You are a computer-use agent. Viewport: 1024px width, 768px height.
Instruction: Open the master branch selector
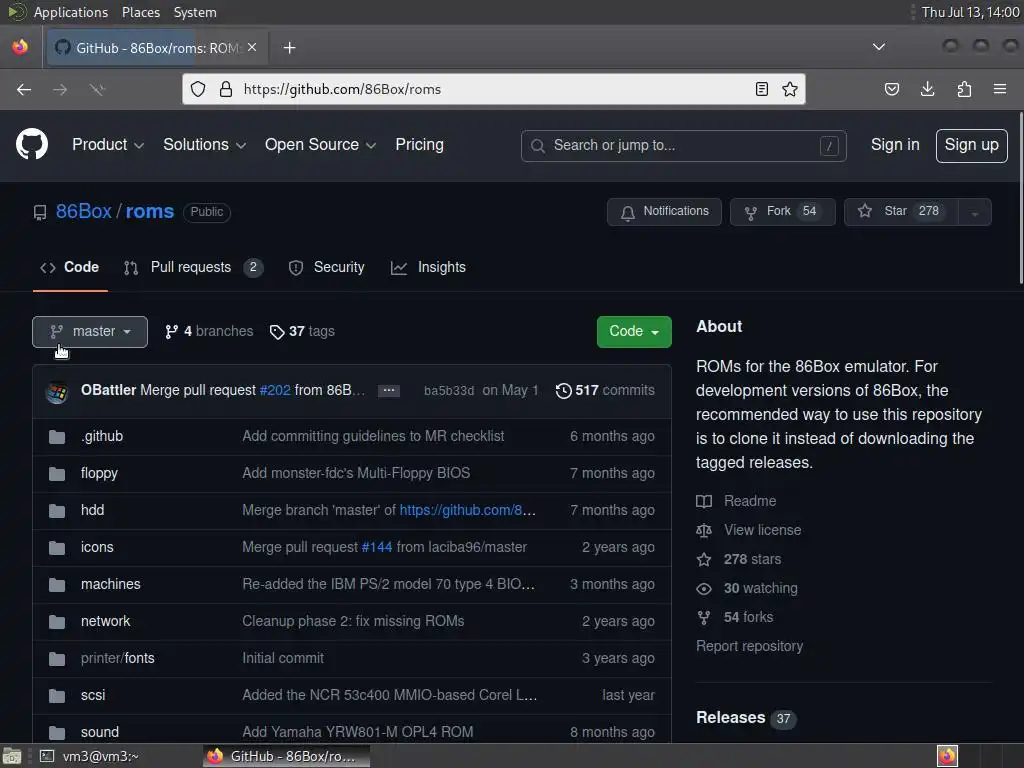coord(90,332)
